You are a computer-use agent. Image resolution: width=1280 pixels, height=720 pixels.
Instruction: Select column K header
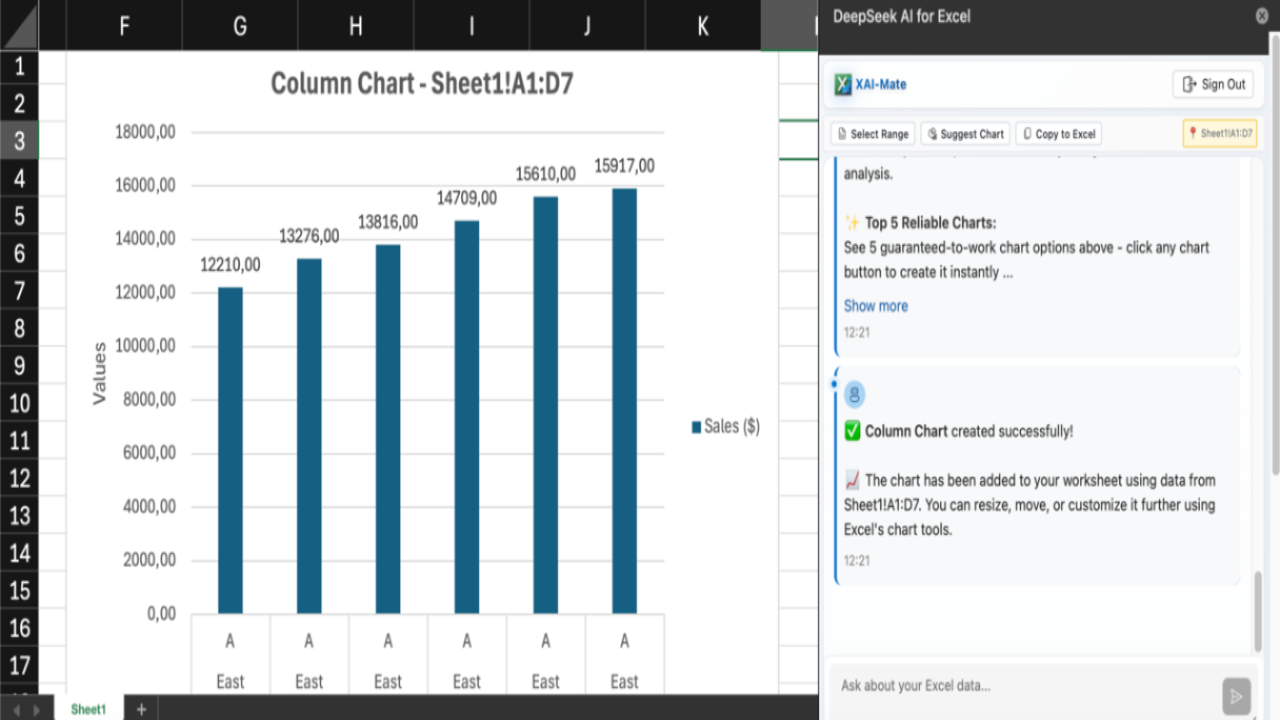tap(703, 26)
